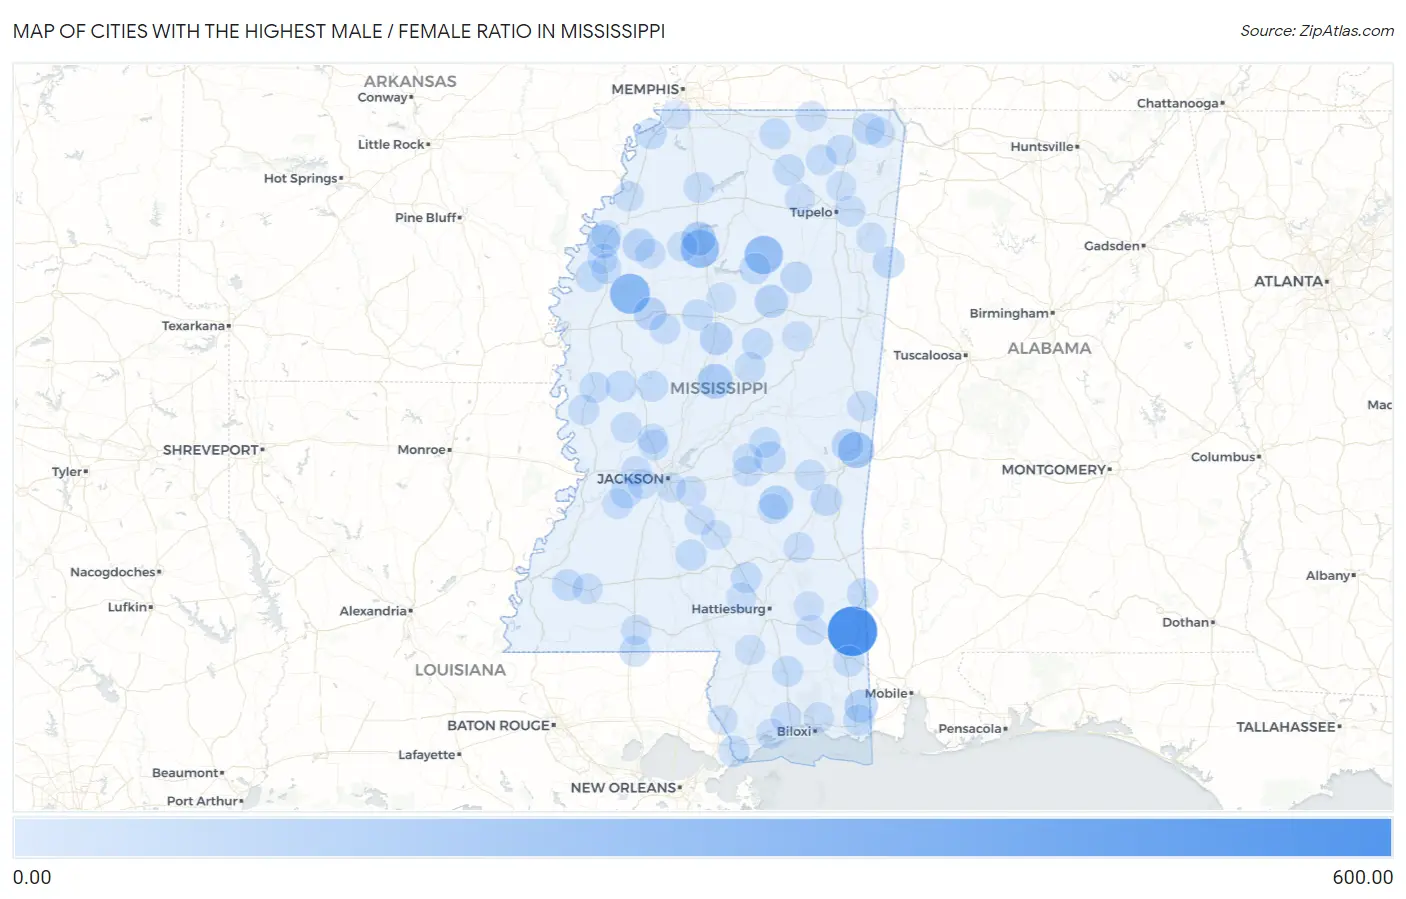Click the blue gradient color legend bar
Screen dimensions: 1406x899
click(x=702, y=838)
